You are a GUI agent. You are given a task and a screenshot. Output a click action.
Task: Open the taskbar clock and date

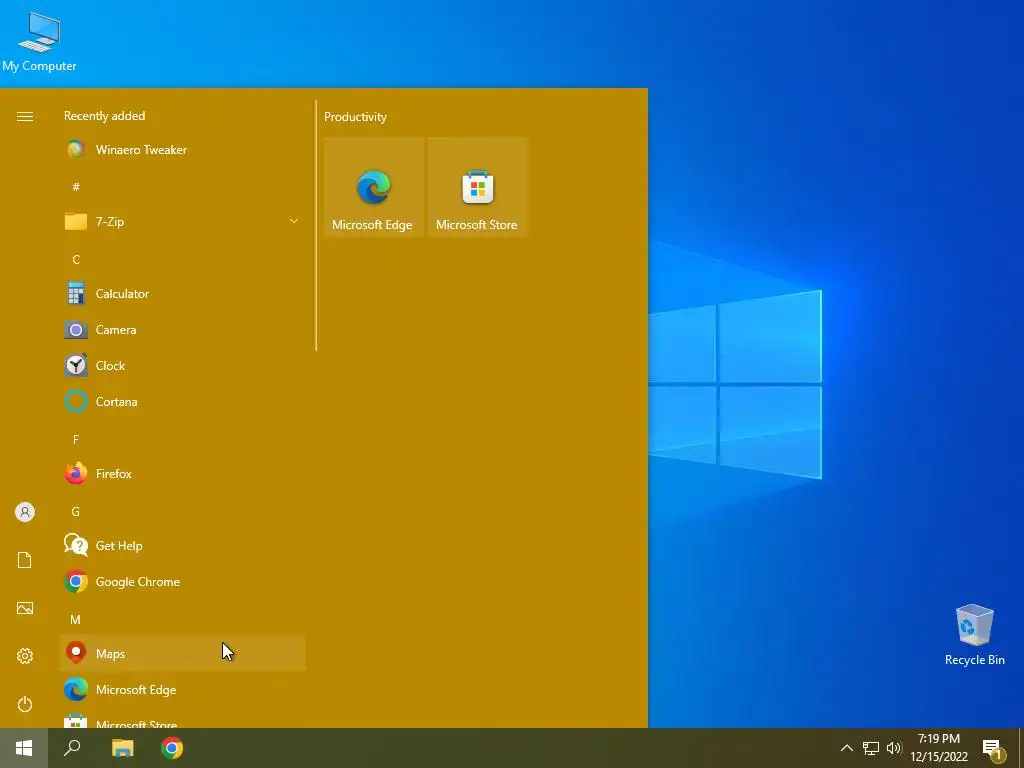point(939,748)
